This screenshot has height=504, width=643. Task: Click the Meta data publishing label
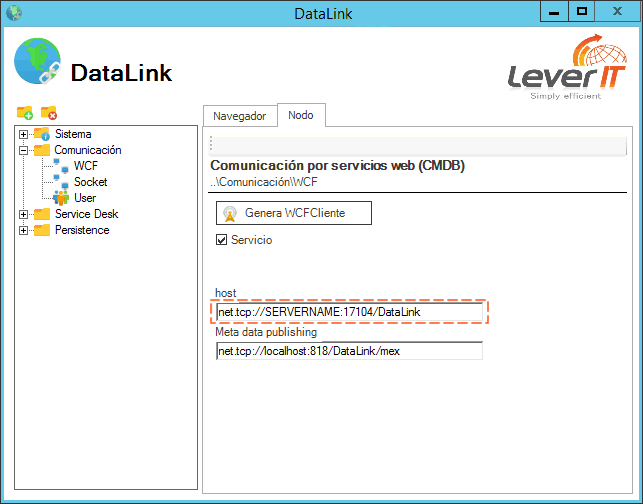click(266, 332)
